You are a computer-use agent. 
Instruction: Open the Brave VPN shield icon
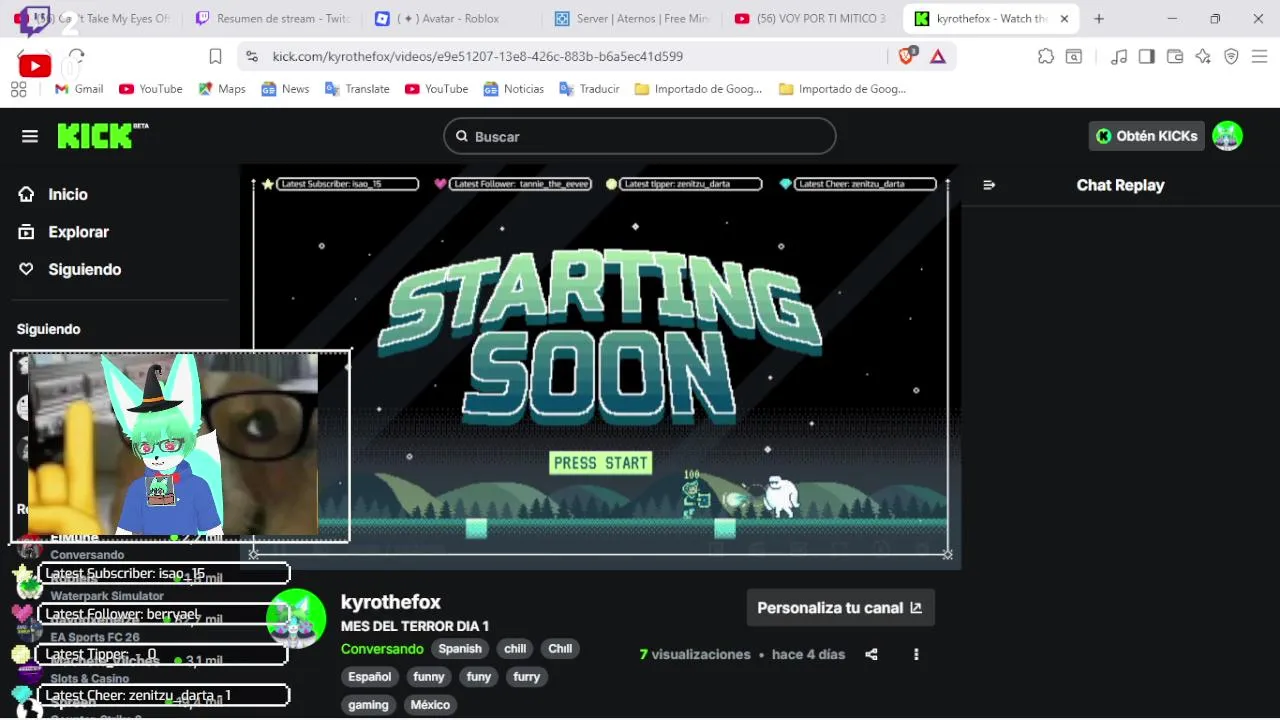1231,57
